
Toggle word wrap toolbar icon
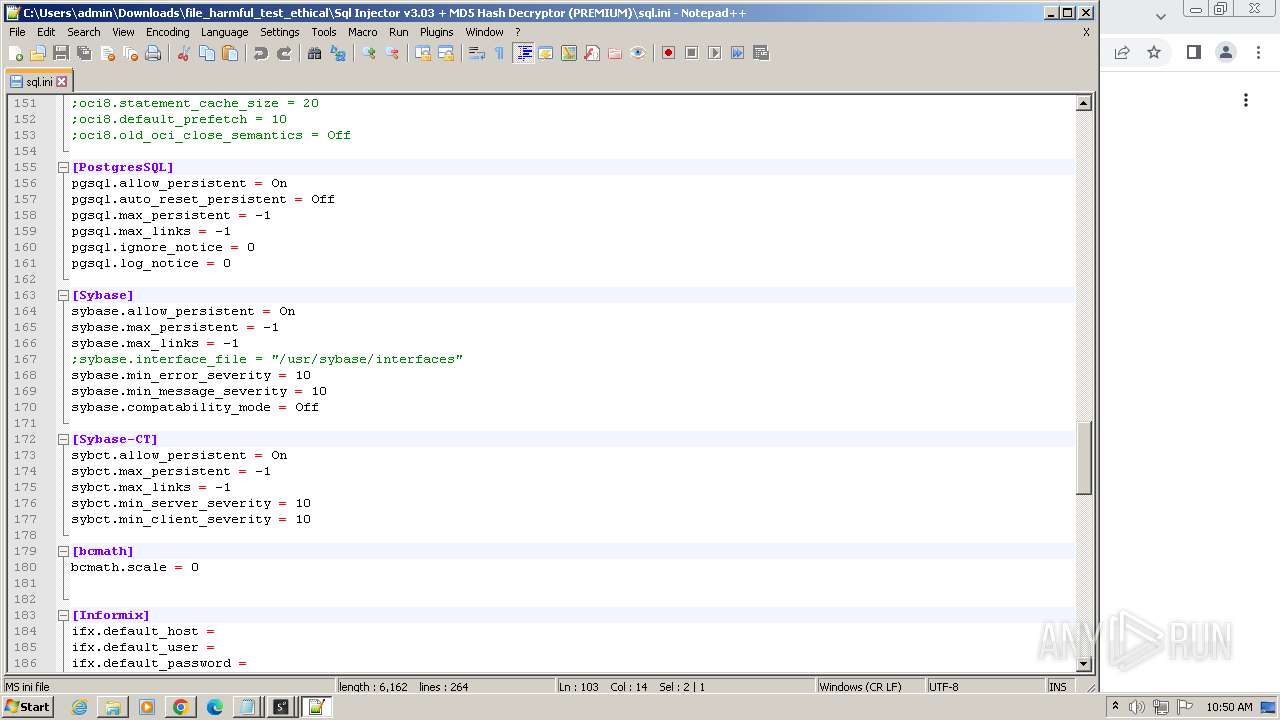477,53
